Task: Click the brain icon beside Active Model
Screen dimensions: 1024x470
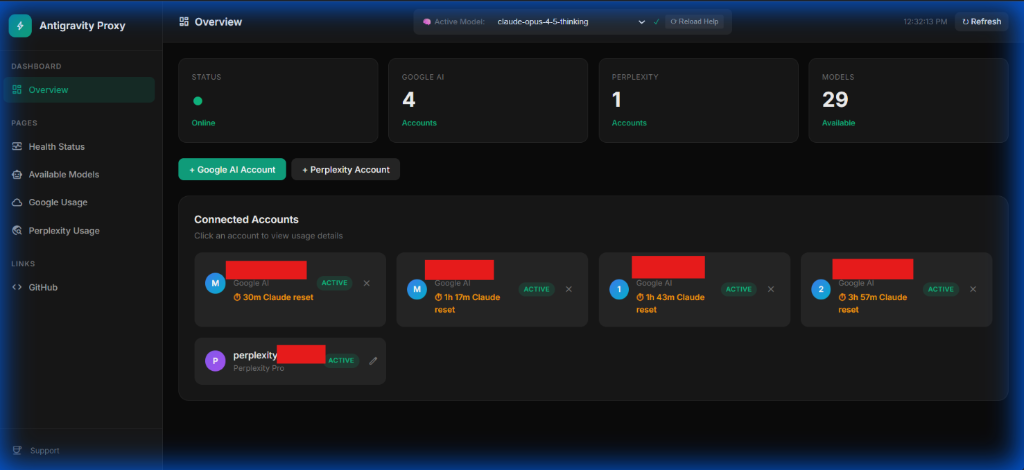Action: coord(427,22)
